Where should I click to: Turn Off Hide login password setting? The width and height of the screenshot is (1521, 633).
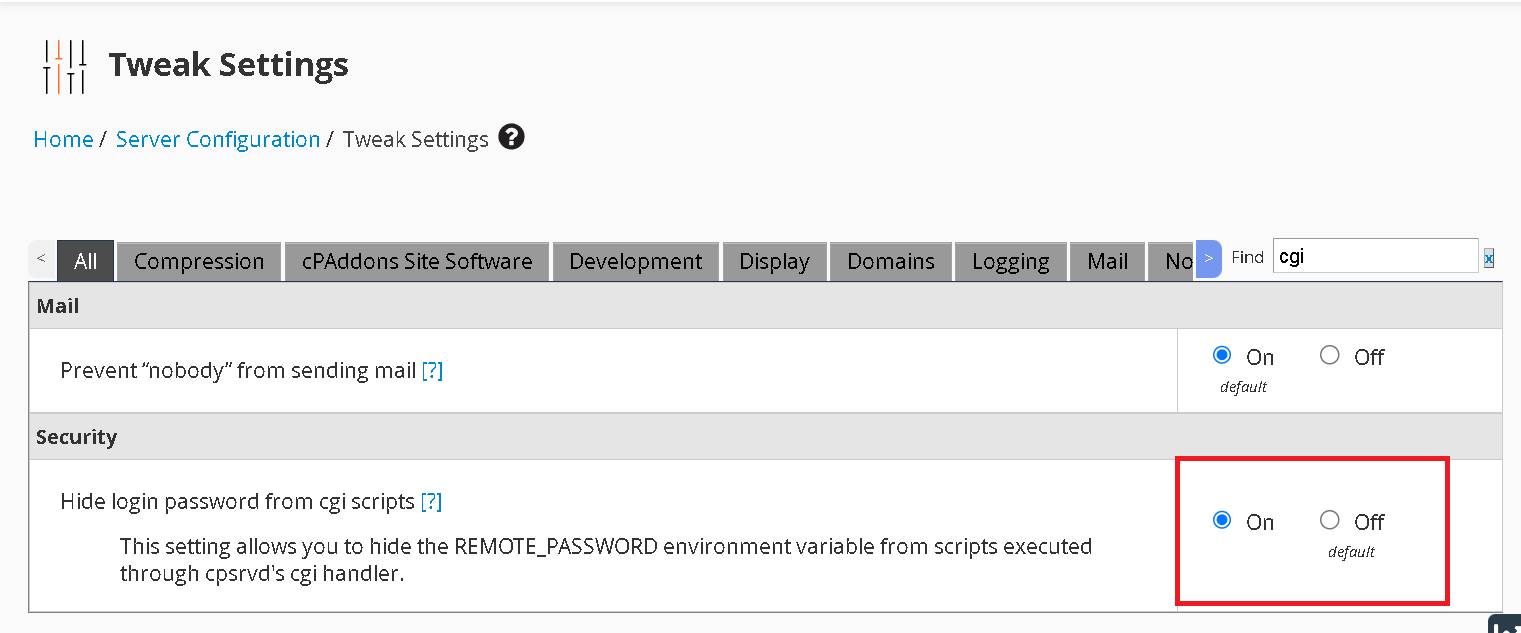coord(1330,520)
